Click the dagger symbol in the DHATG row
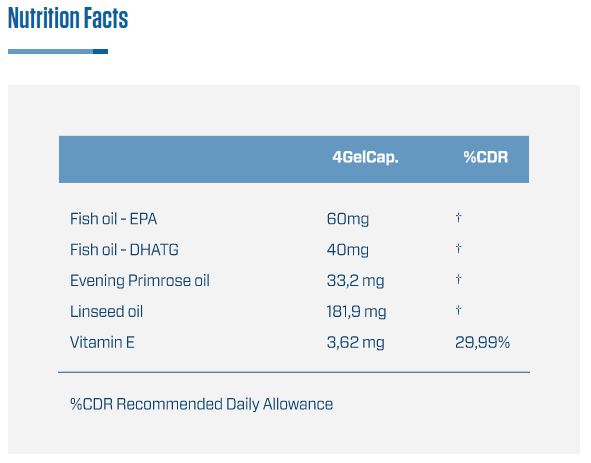 pos(458,248)
